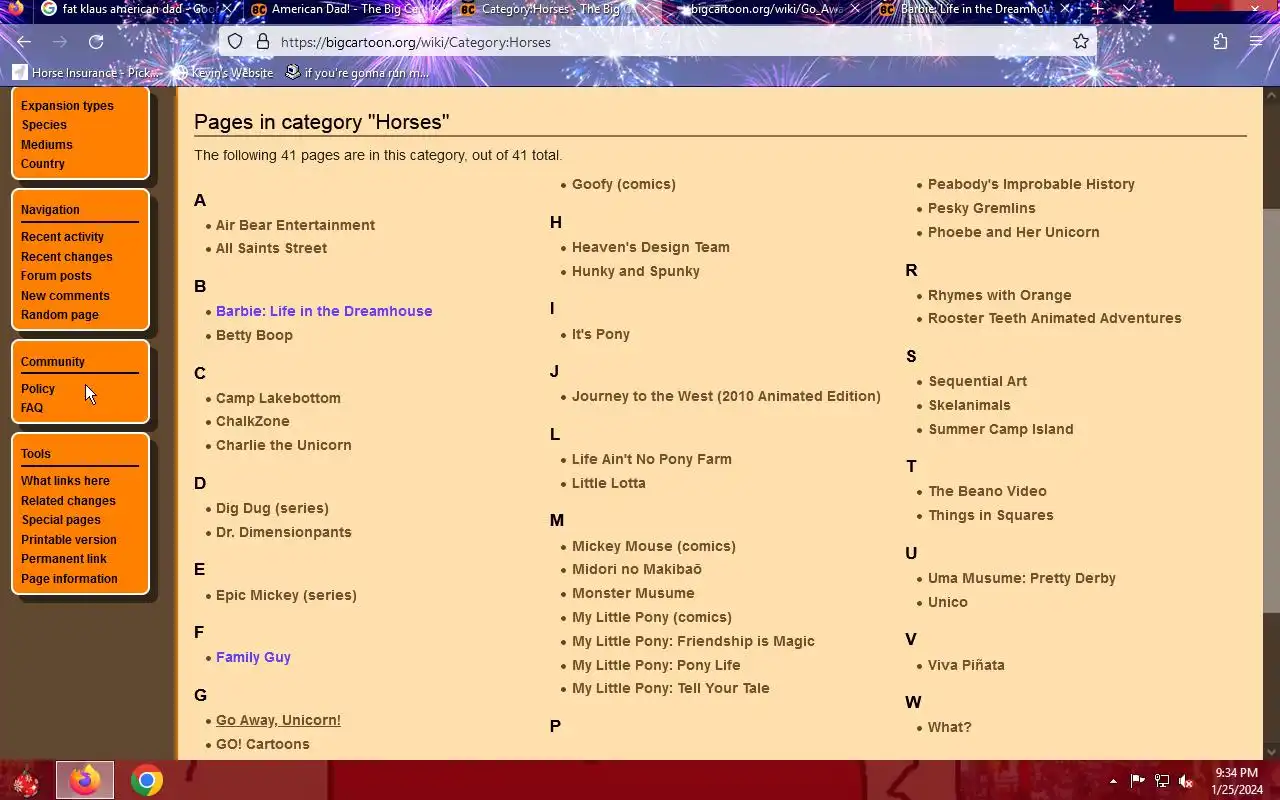Open Rooster Teeth Animated Adventures page
Image resolution: width=1280 pixels, height=800 pixels.
pyautogui.click(x=1054, y=318)
